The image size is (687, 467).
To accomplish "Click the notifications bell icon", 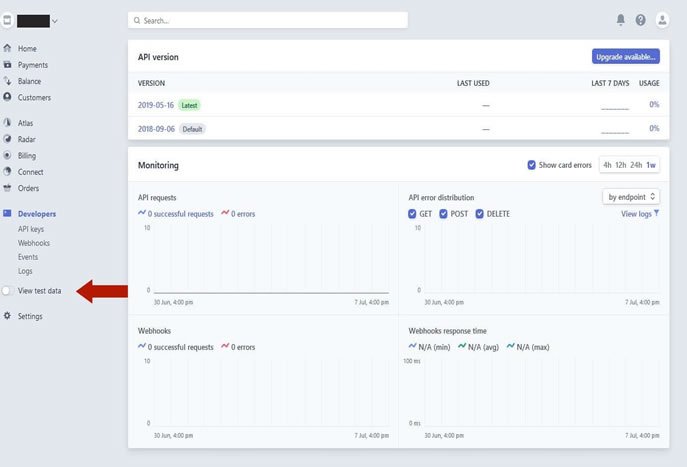I will tap(621, 20).
